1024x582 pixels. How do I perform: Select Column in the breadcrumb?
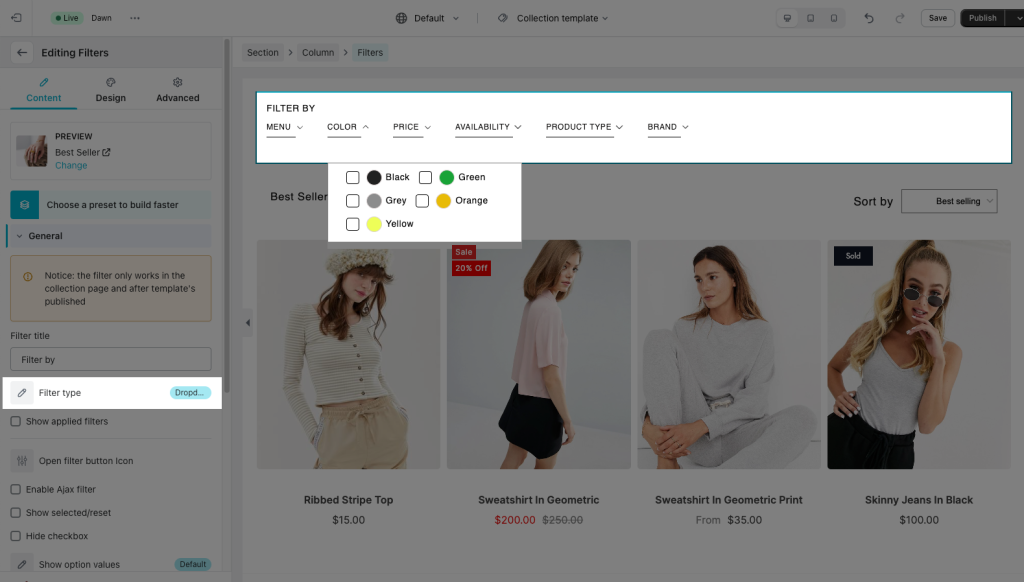coord(318,52)
